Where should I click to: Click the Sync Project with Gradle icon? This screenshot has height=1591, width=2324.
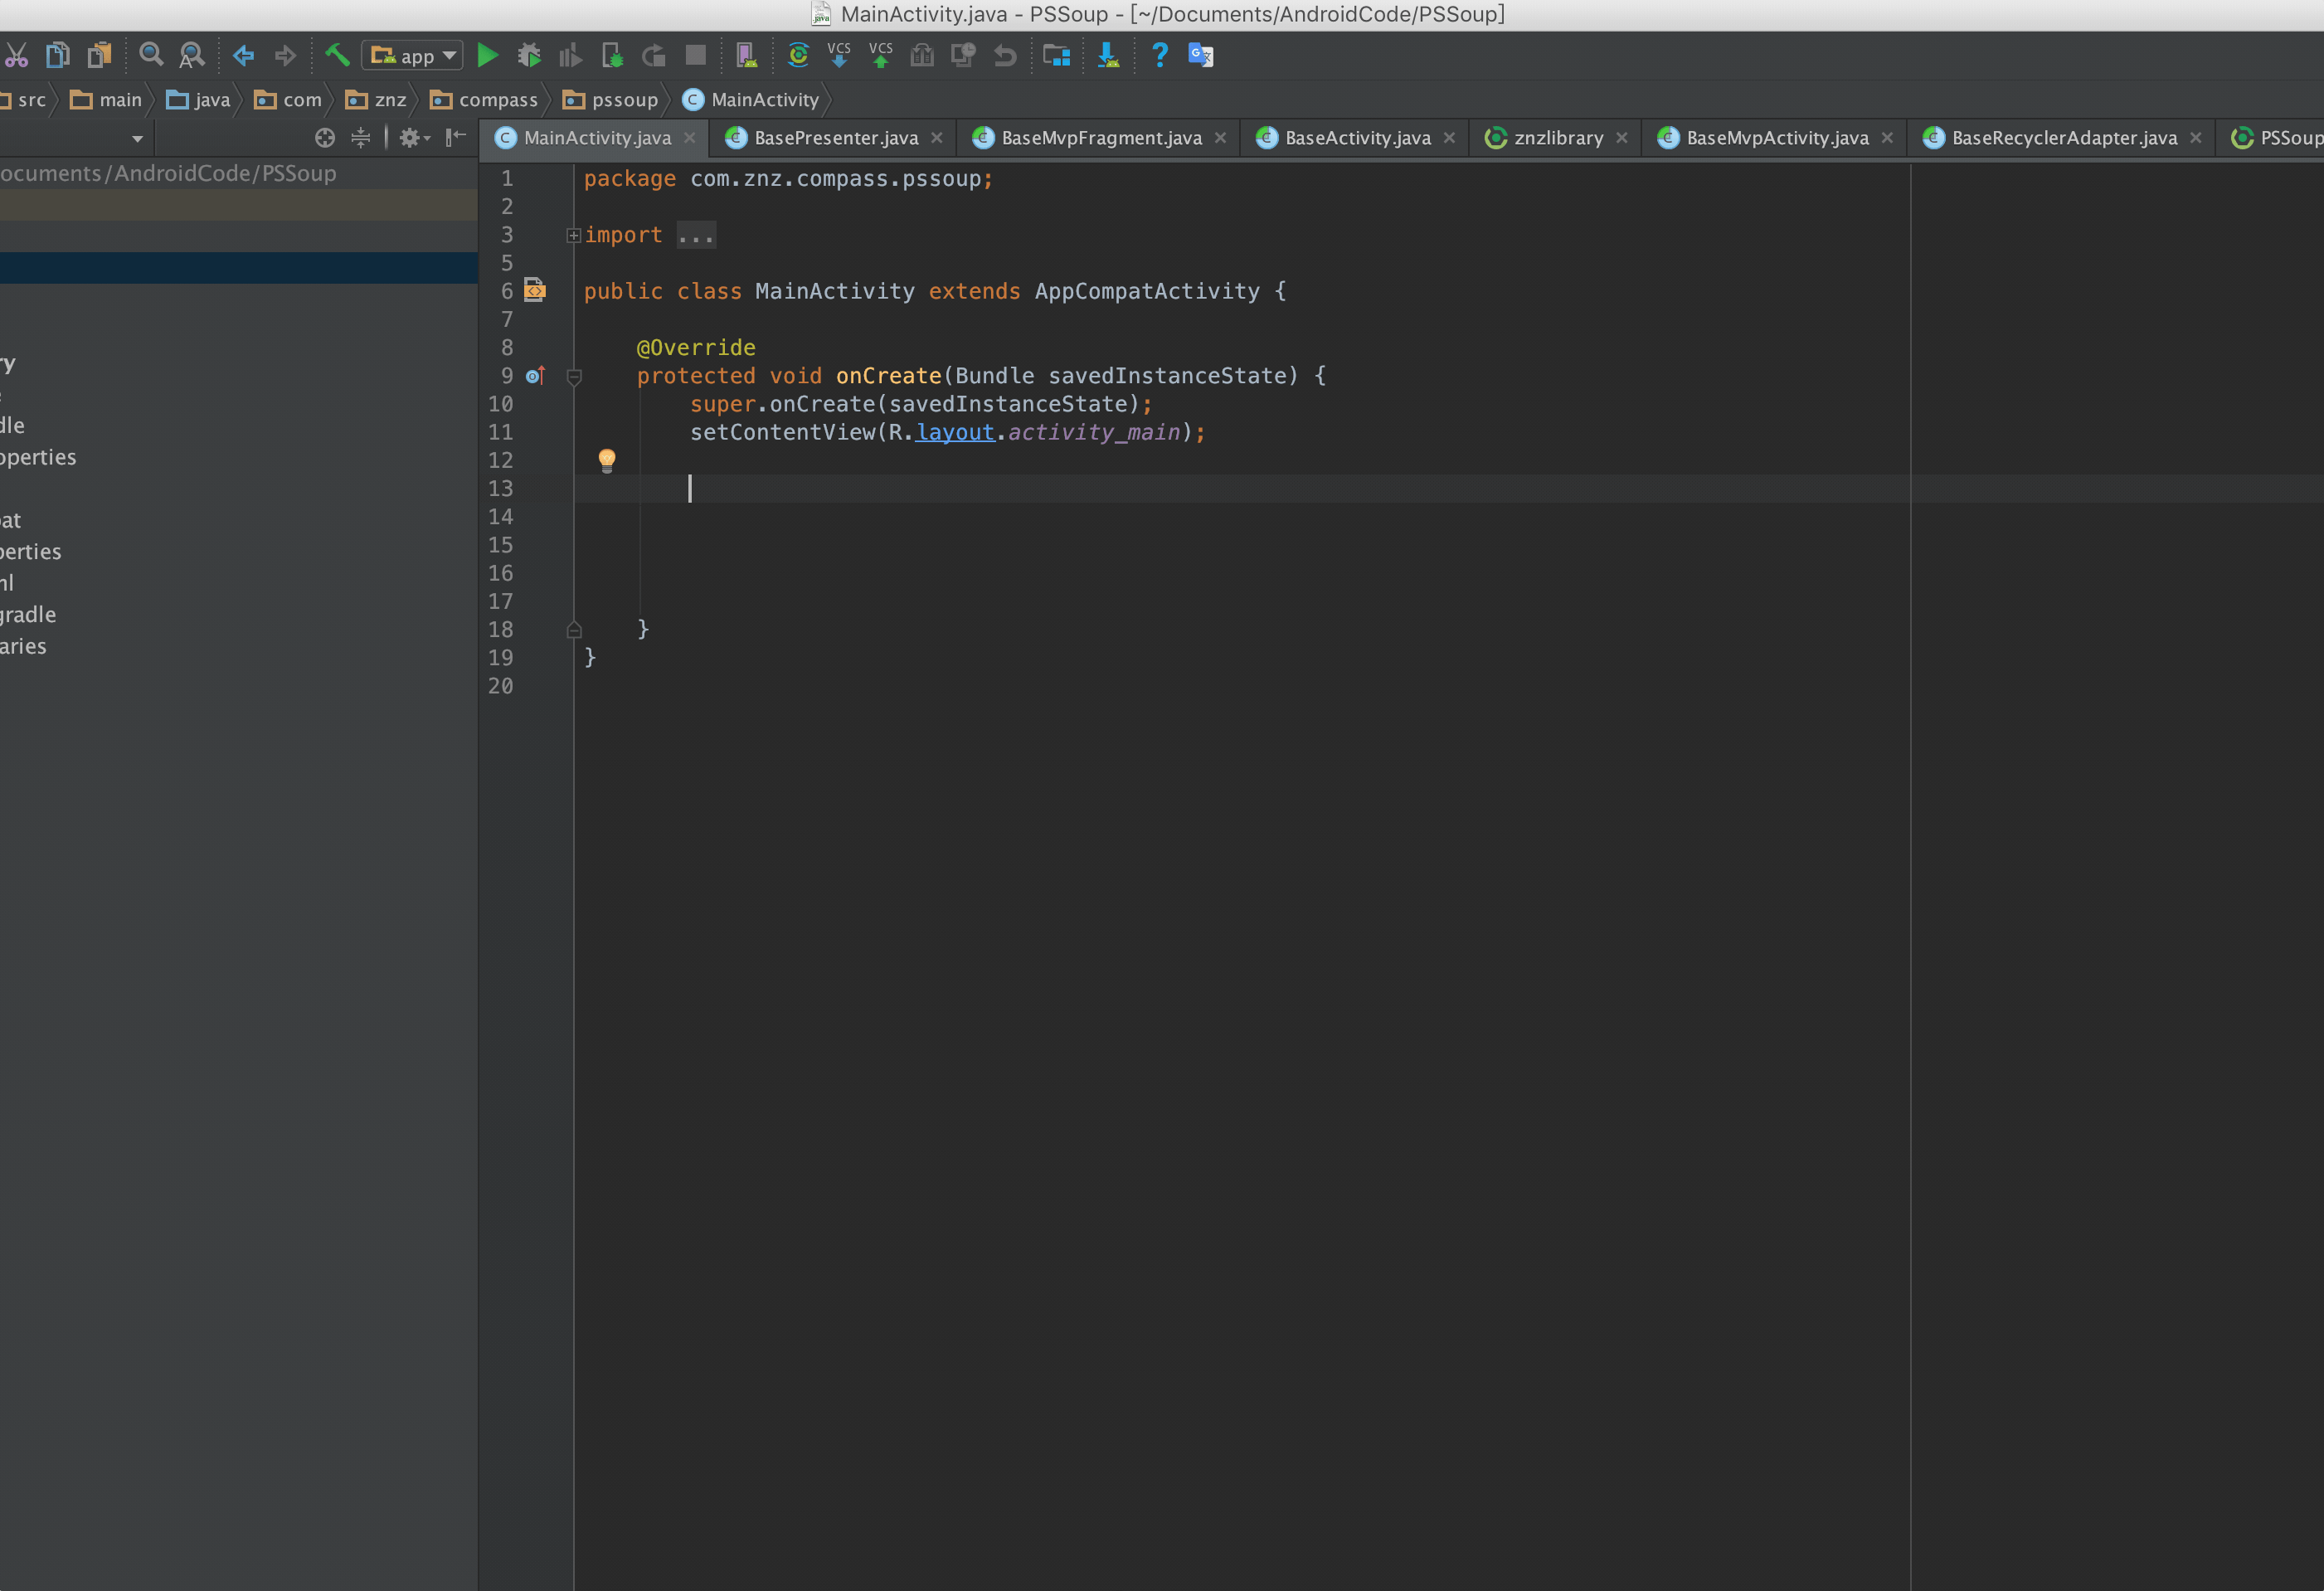(x=797, y=55)
